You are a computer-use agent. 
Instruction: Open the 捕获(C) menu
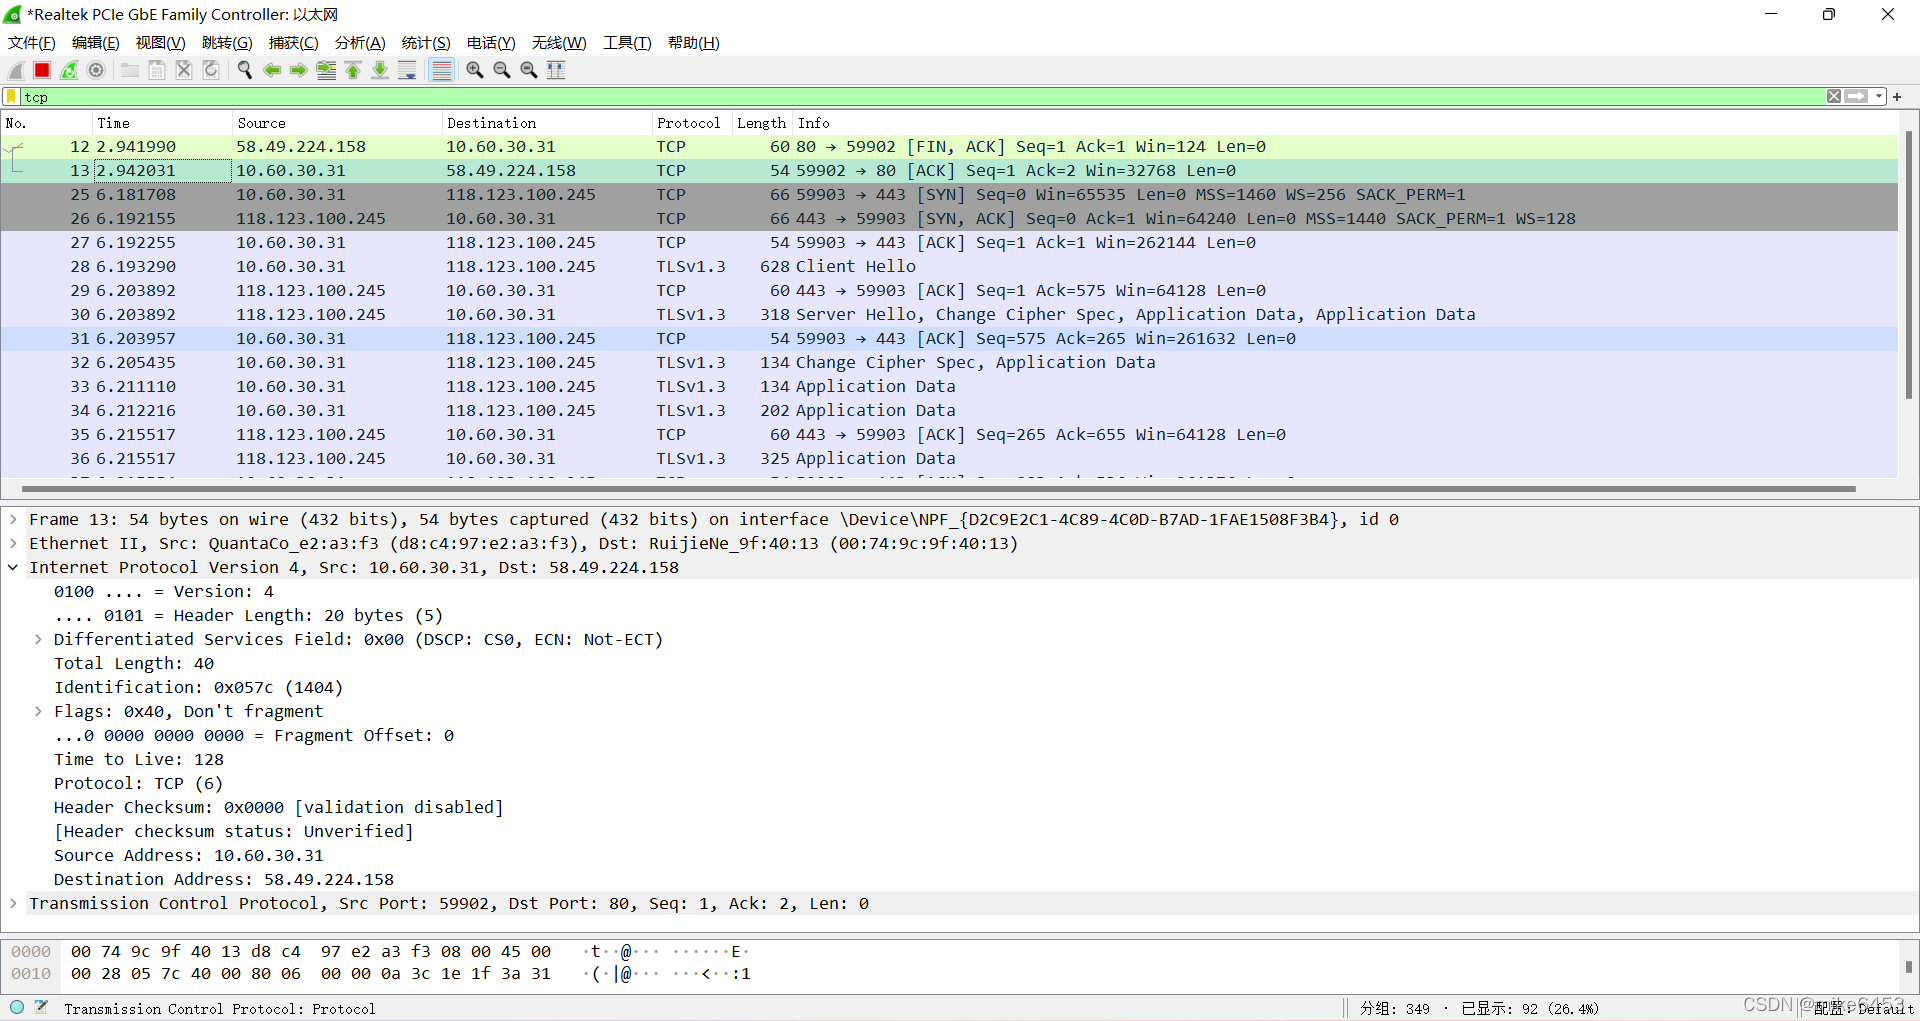[294, 43]
